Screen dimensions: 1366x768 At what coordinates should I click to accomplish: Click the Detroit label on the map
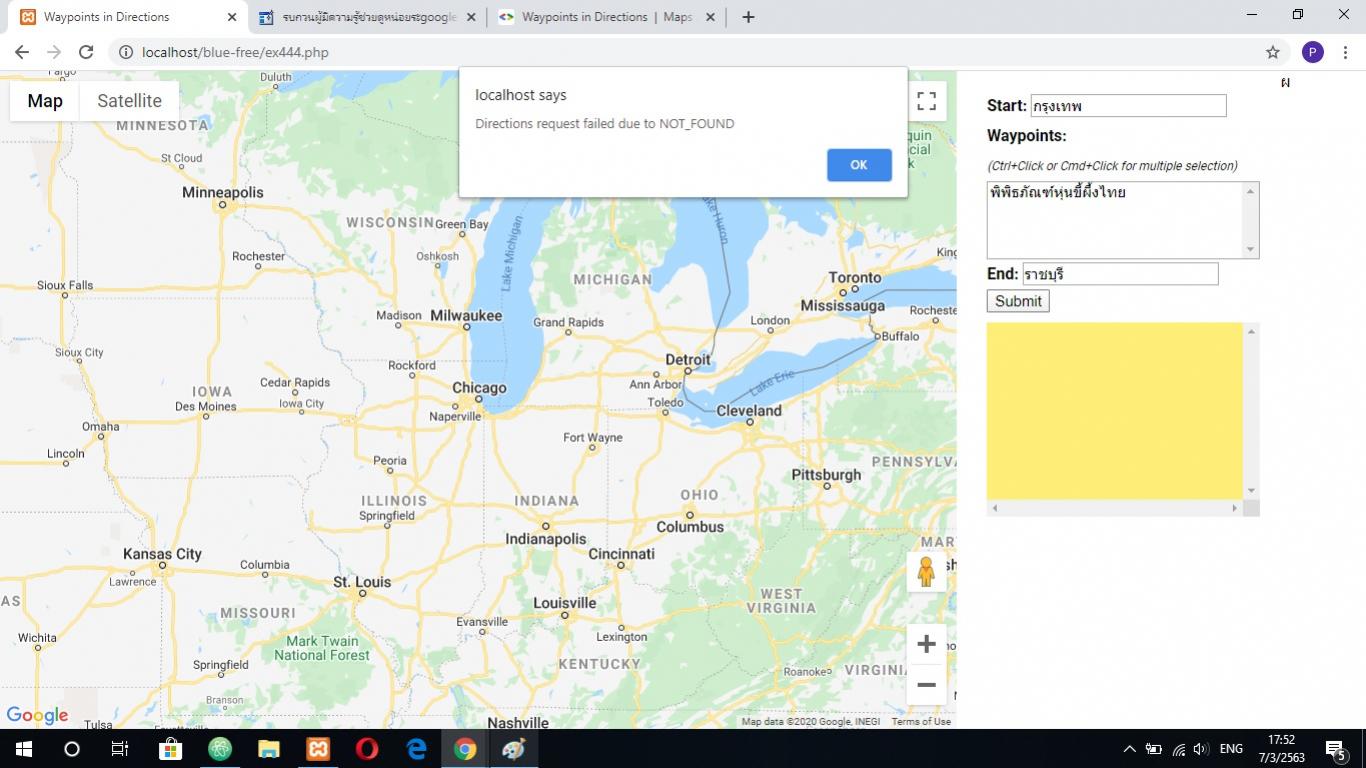688,360
